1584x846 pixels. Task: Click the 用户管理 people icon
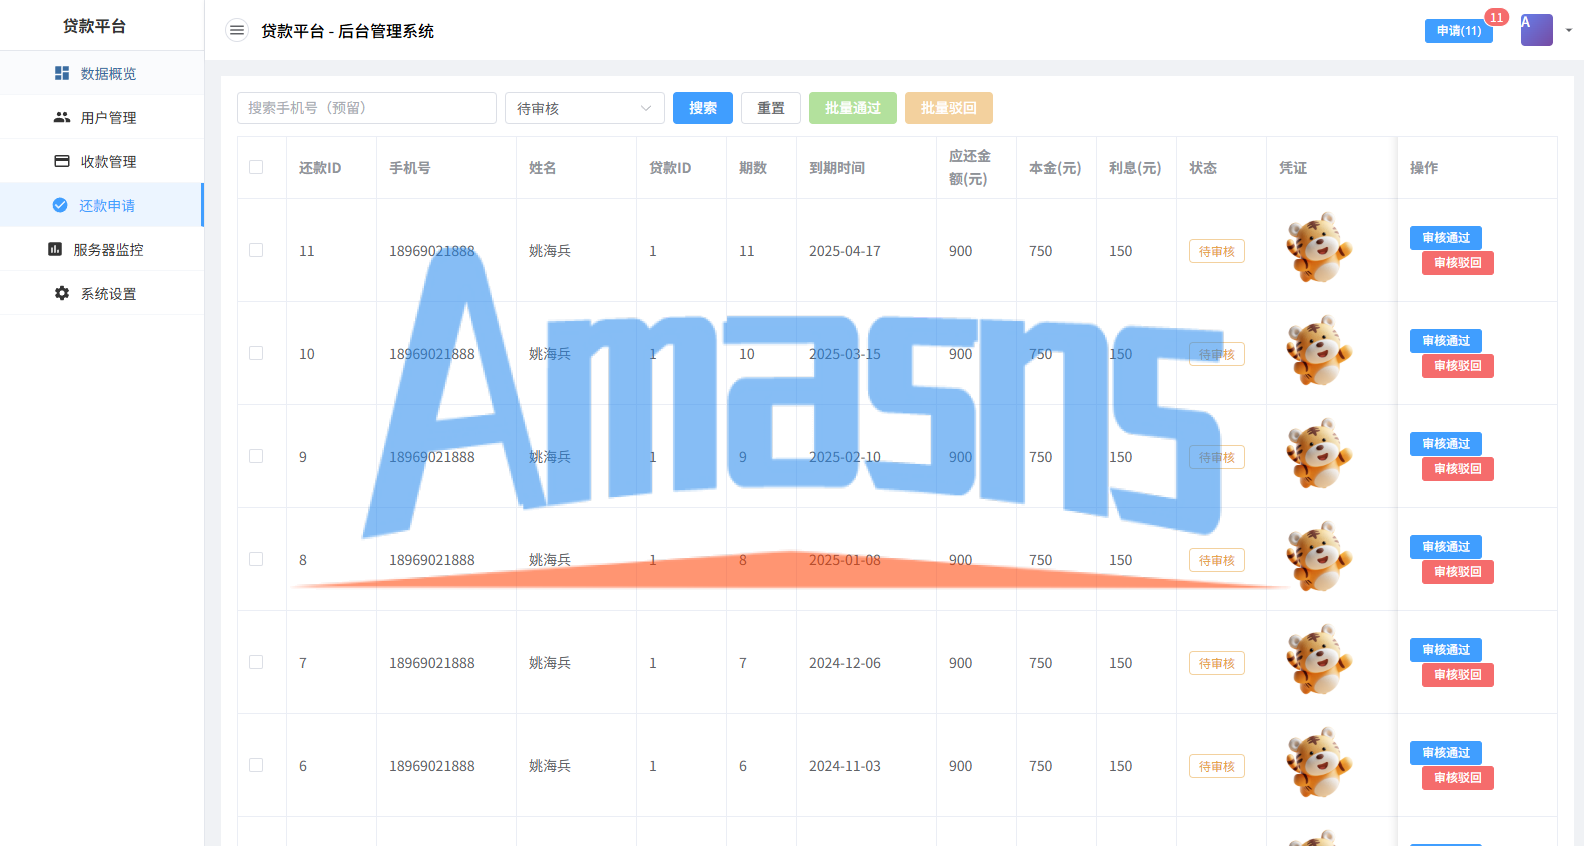point(62,117)
